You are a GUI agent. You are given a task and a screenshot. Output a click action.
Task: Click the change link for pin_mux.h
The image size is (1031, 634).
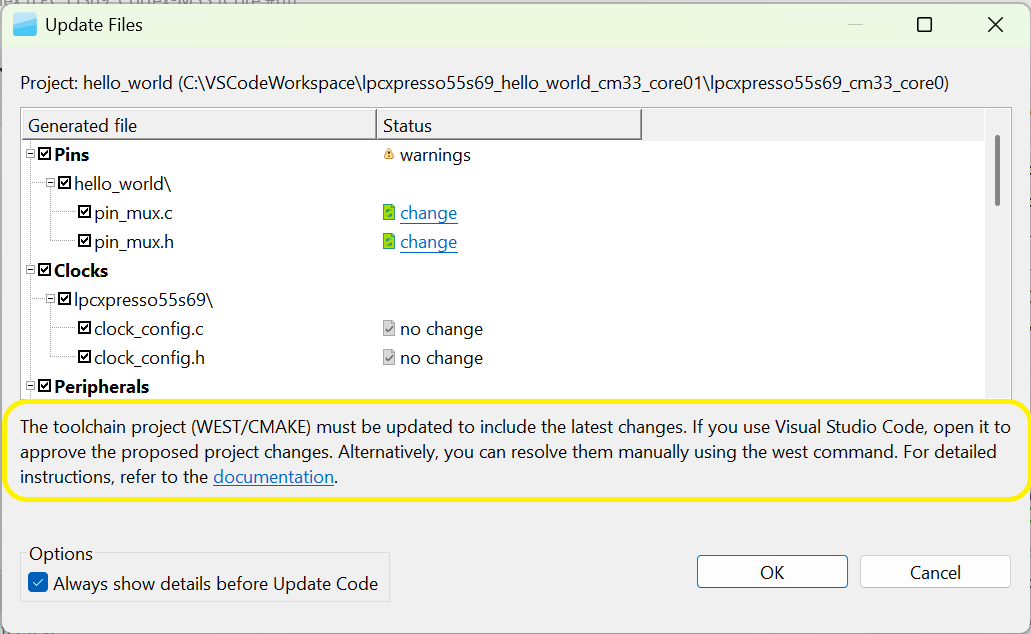click(x=428, y=241)
